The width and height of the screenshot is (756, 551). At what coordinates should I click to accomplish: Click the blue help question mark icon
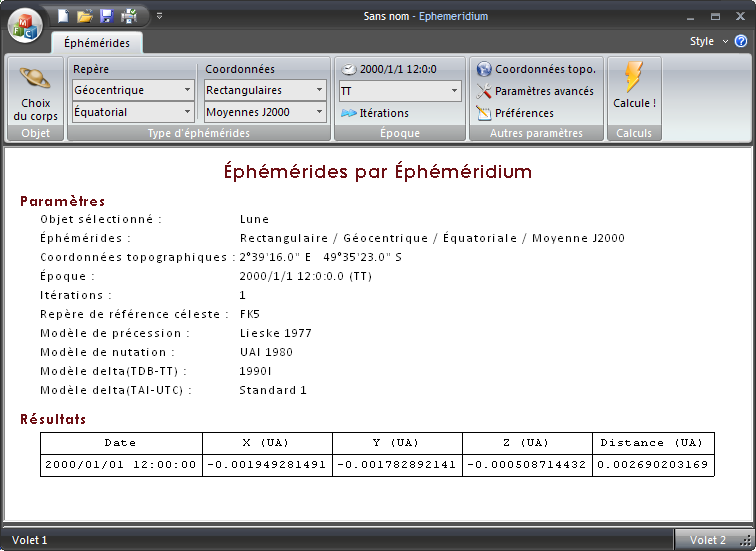coord(741,42)
